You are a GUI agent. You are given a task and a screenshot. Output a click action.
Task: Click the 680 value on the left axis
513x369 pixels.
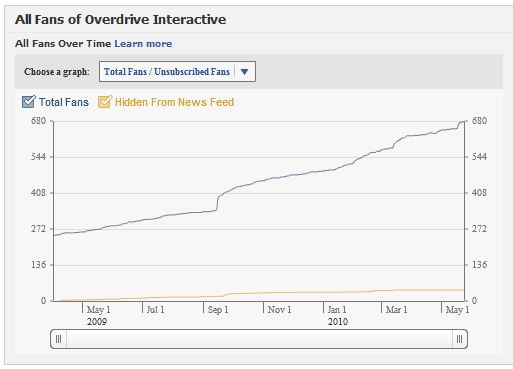tap(38, 121)
